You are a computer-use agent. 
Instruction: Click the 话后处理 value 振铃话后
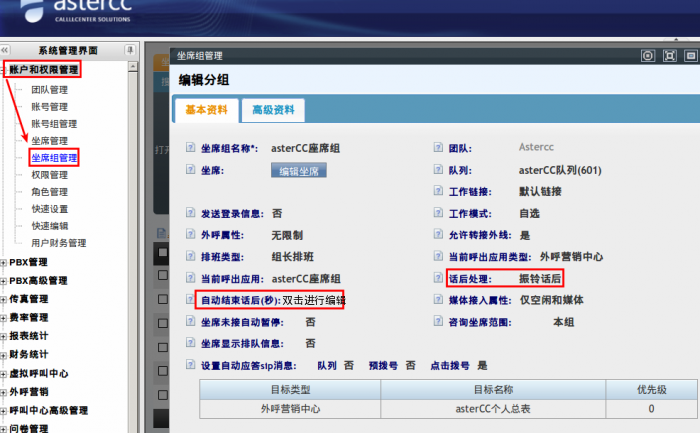point(532,278)
